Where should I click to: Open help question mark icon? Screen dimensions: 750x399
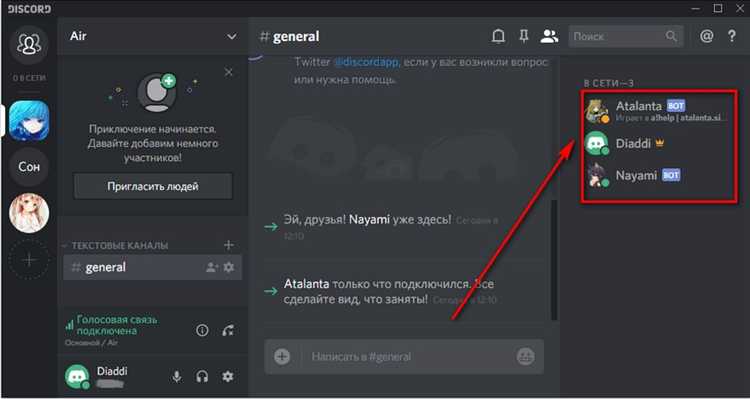(732, 36)
